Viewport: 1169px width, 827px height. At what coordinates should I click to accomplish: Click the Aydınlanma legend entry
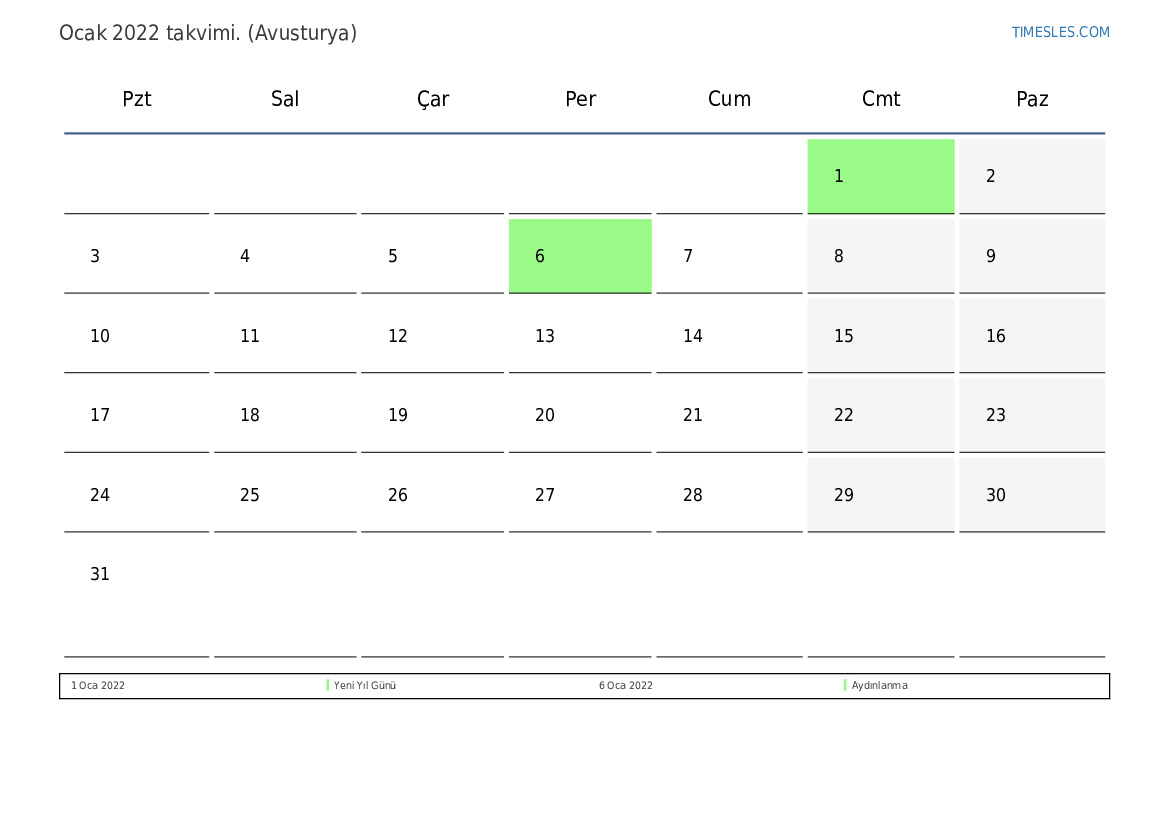tap(880, 686)
